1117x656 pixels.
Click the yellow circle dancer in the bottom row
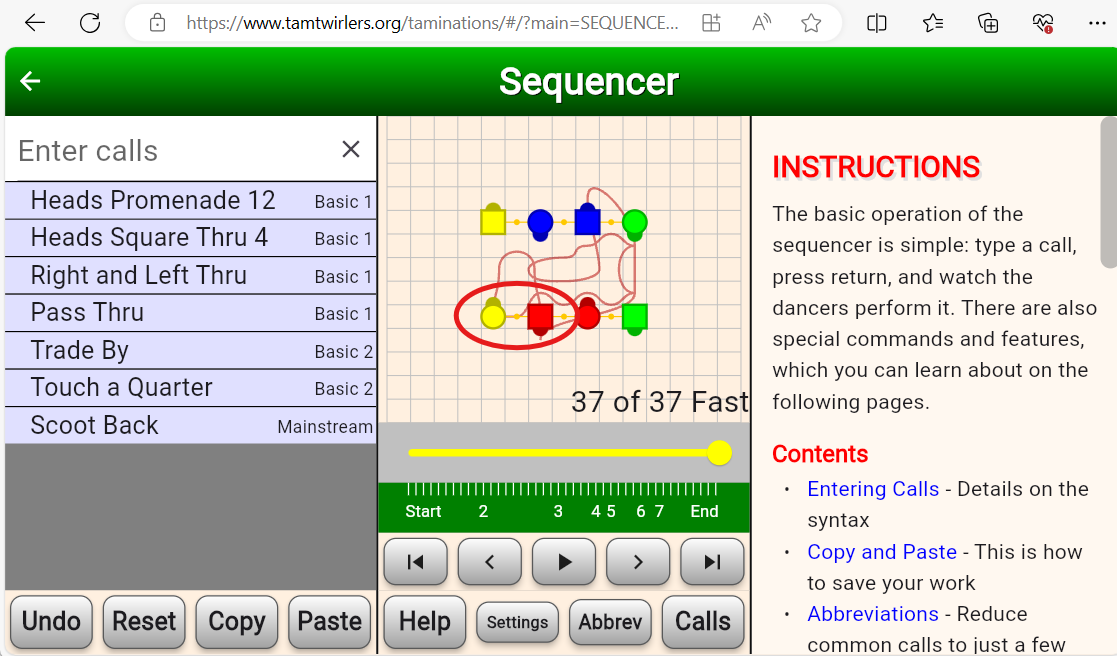click(493, 314)
